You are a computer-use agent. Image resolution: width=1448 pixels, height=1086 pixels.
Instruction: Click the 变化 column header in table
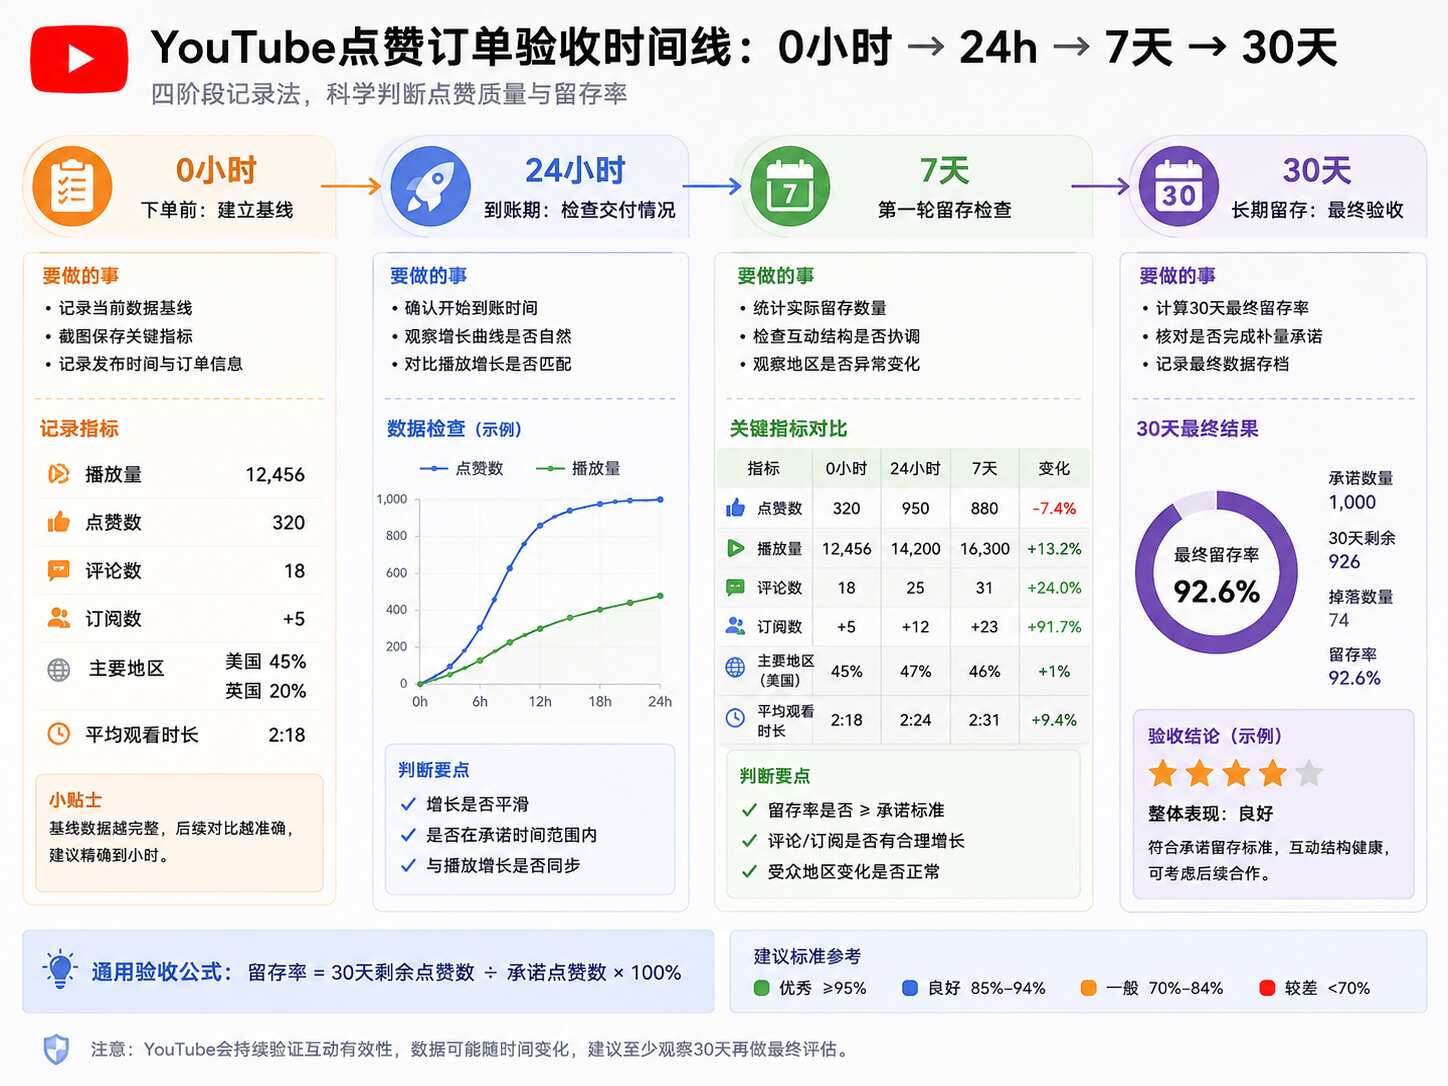[1054, 468]
